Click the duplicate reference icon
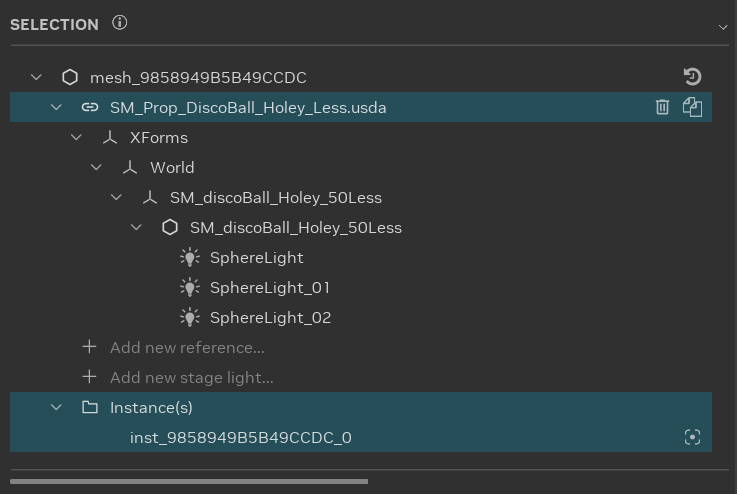 click(x=692, y=107)
